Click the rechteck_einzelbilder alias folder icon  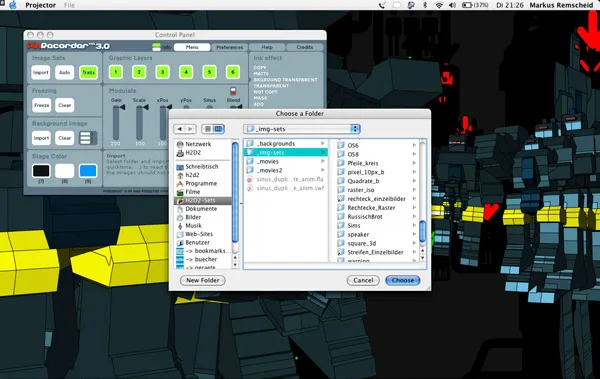click(341, 199)
